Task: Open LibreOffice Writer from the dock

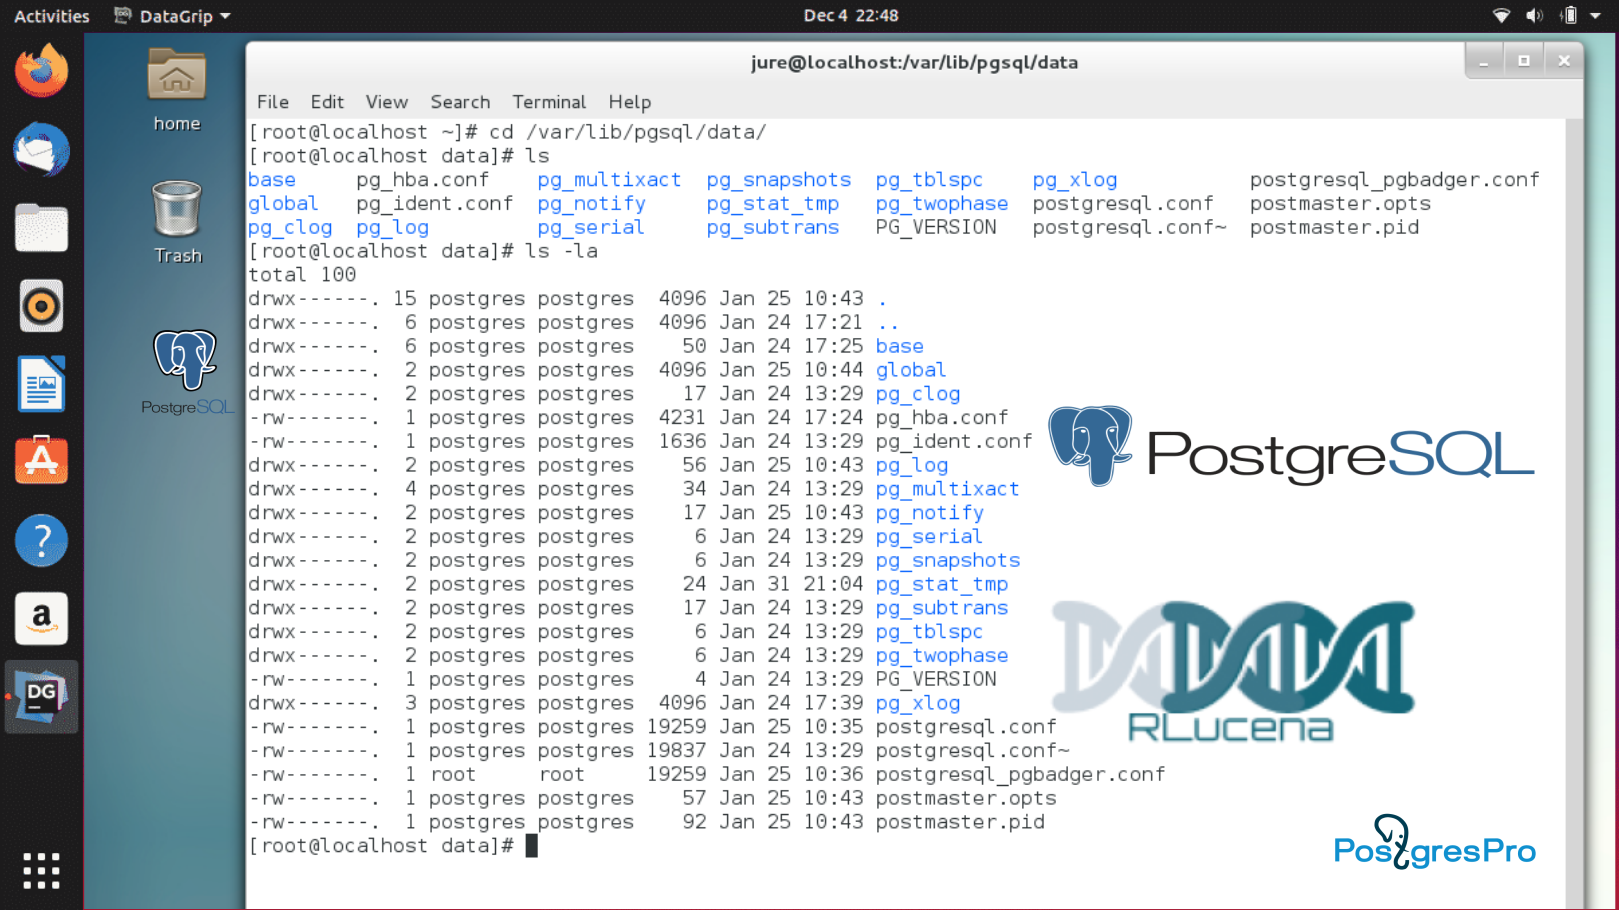Action: (x=41, y=384)
